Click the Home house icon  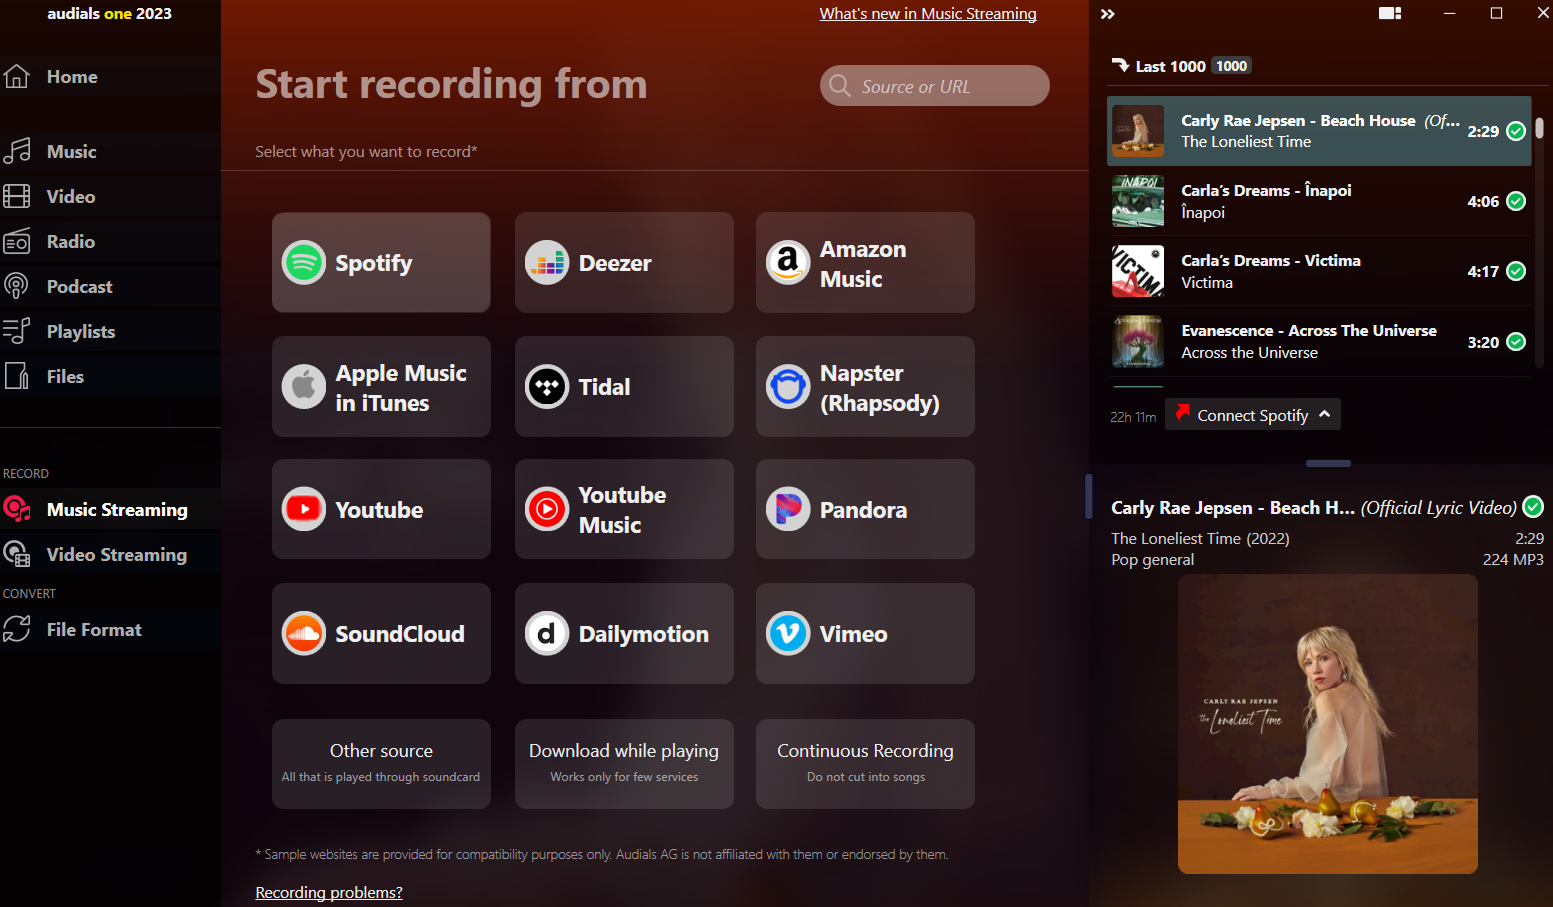click(x=16, y=76)
